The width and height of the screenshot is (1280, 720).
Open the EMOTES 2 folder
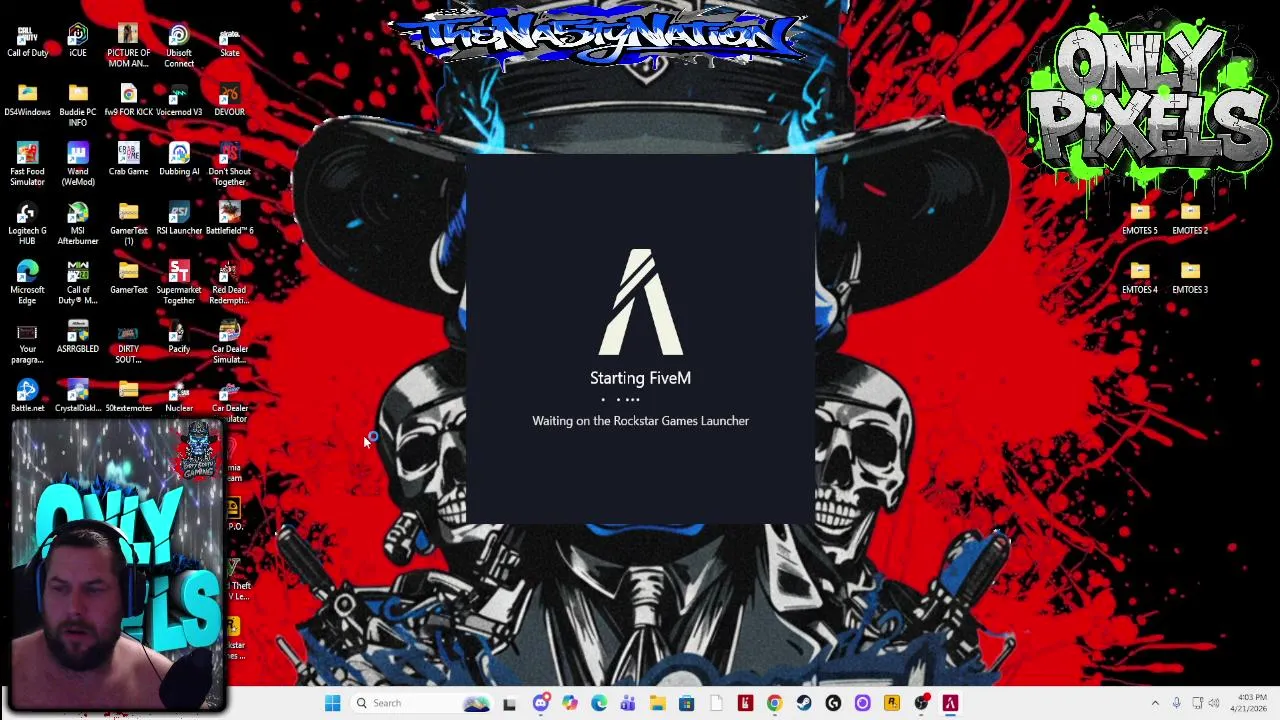point(1190,218)
